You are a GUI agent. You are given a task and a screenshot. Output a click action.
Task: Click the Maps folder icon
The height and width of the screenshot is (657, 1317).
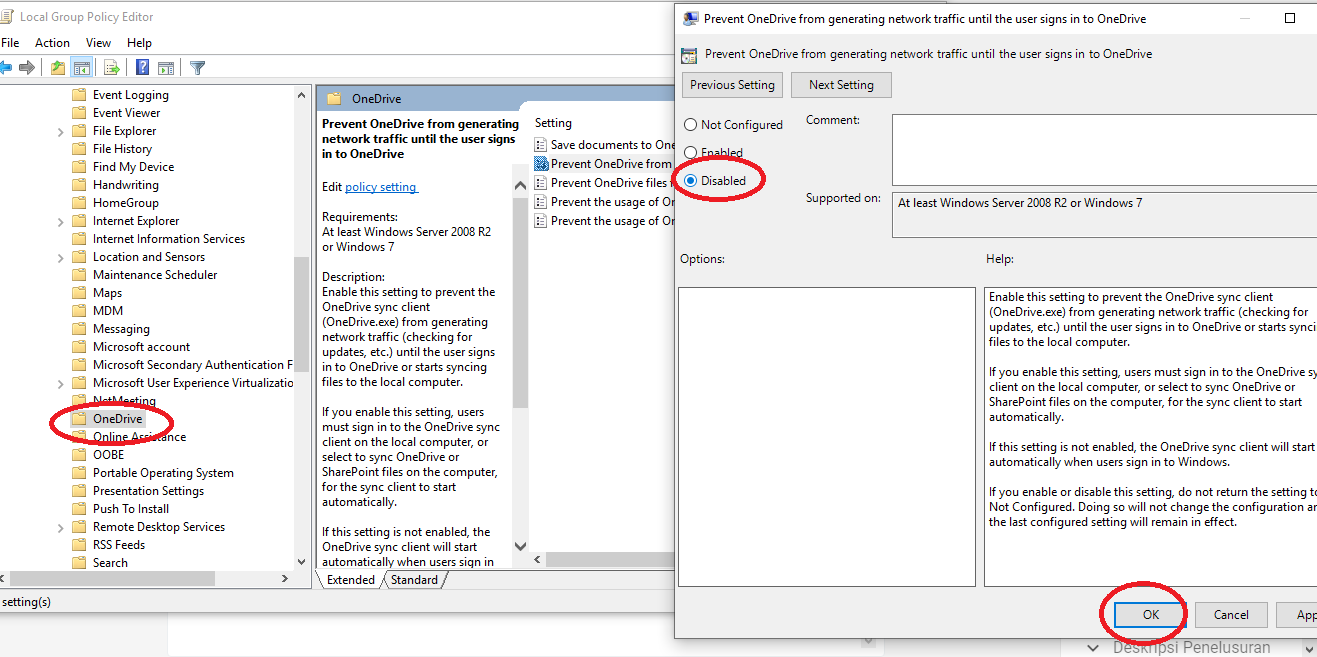[80, 293]
